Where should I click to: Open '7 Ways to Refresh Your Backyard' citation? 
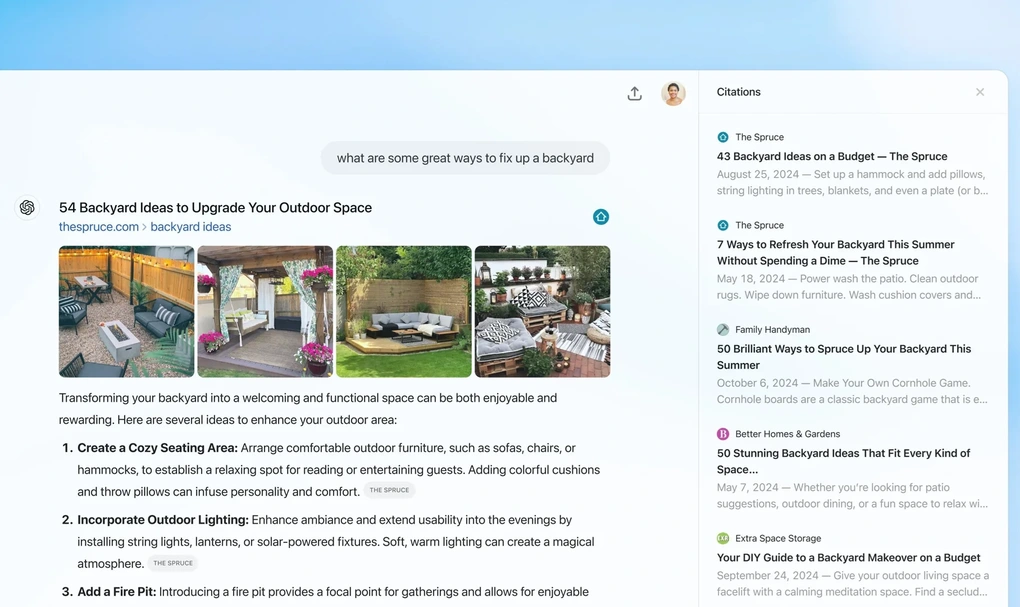coord(835,252)
